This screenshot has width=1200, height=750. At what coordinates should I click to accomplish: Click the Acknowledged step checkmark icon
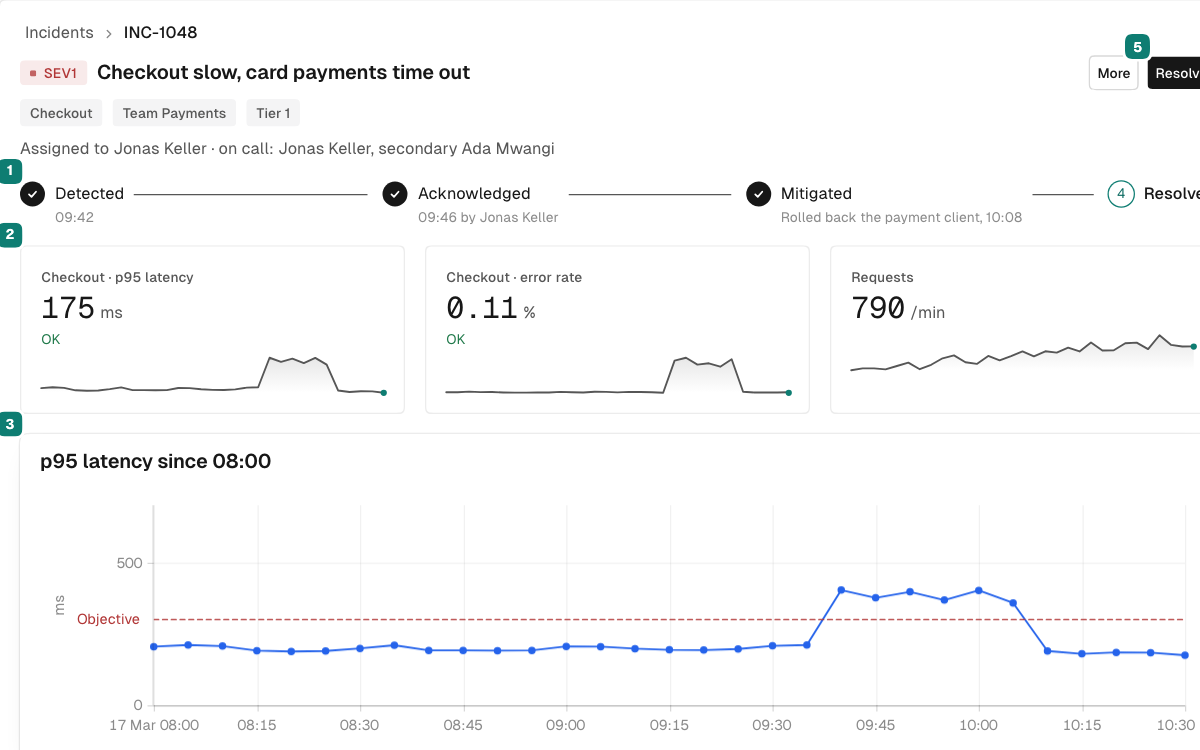(x=395, y=194)
